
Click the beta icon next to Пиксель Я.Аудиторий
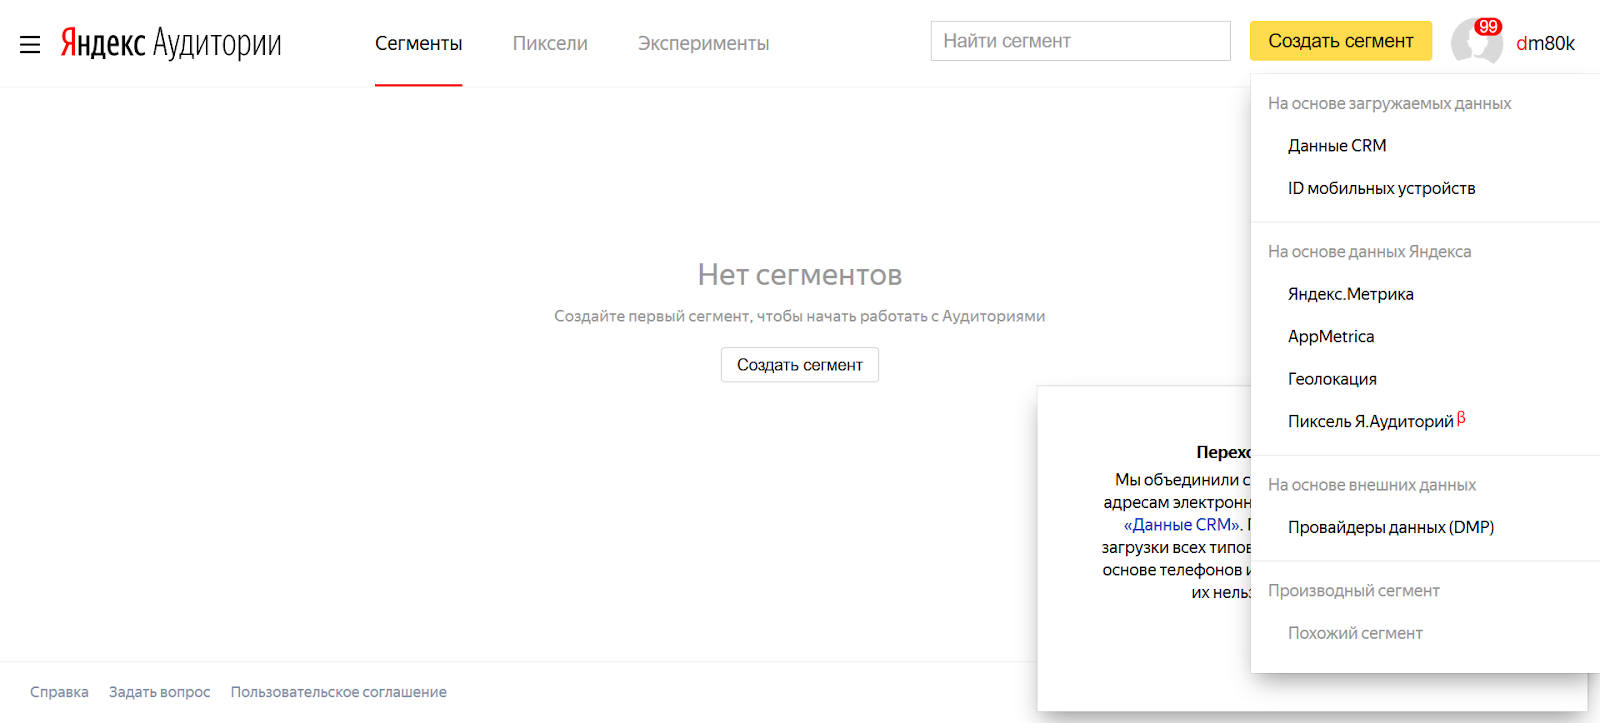tap(1461, 418)
